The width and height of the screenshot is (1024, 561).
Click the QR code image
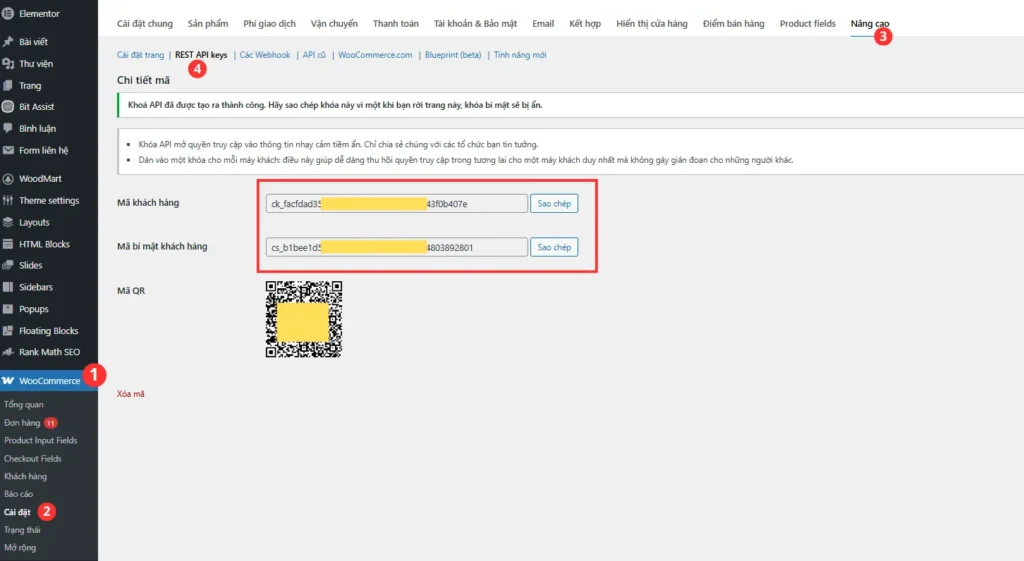[x=304, y=319]
